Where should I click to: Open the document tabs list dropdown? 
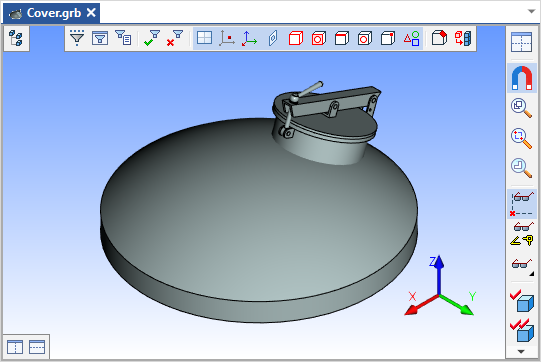pyautogui.click(x=532, y=11)
